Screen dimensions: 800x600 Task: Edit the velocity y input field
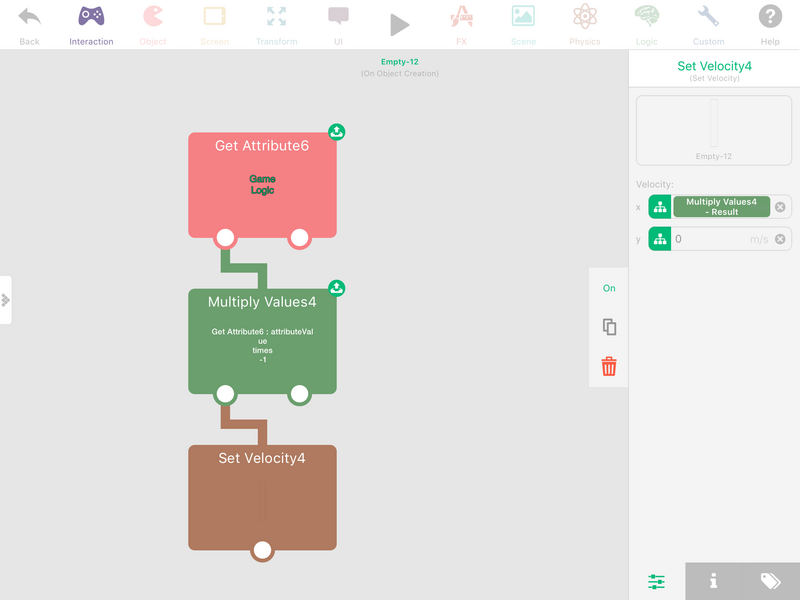click(x=721, y=239)
